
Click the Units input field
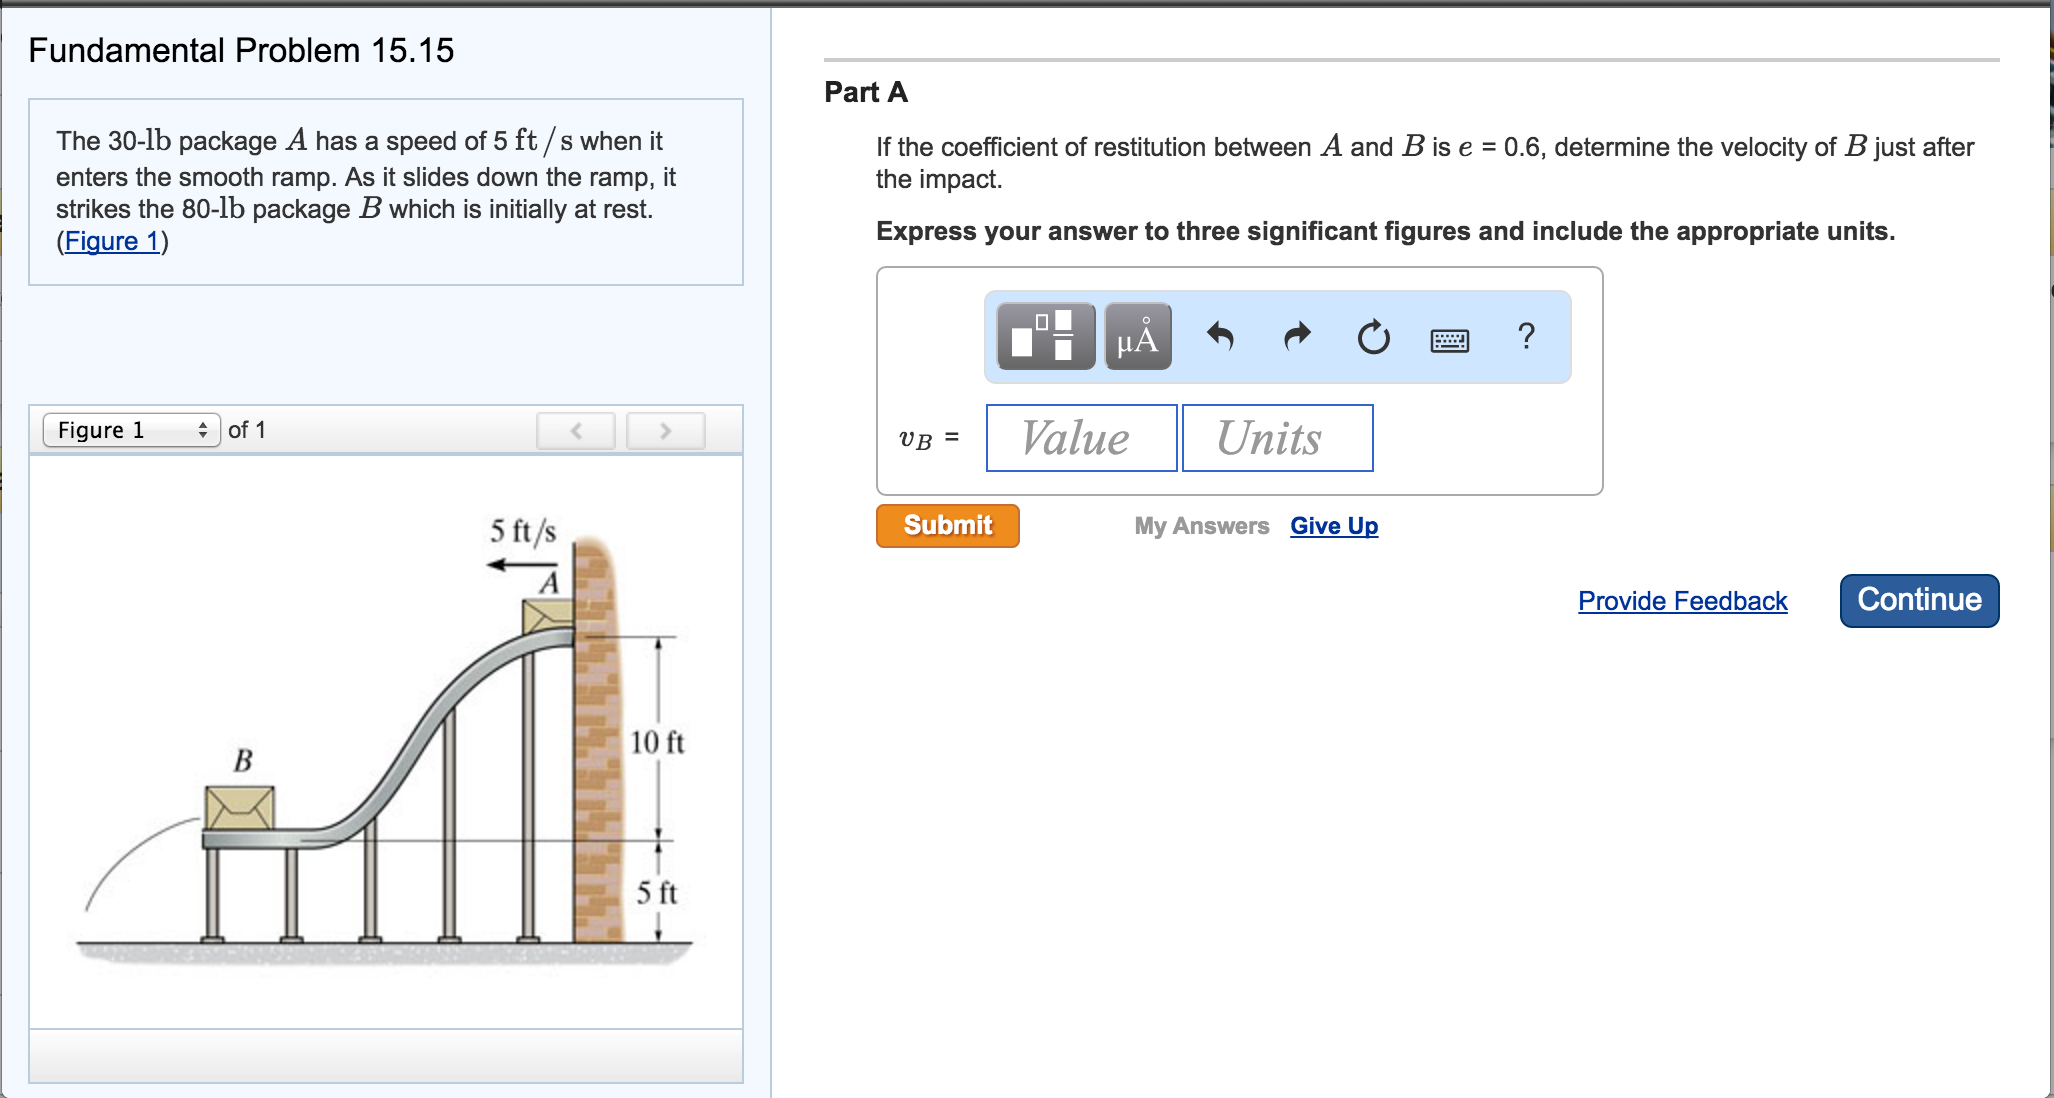tap(1277, 438)
